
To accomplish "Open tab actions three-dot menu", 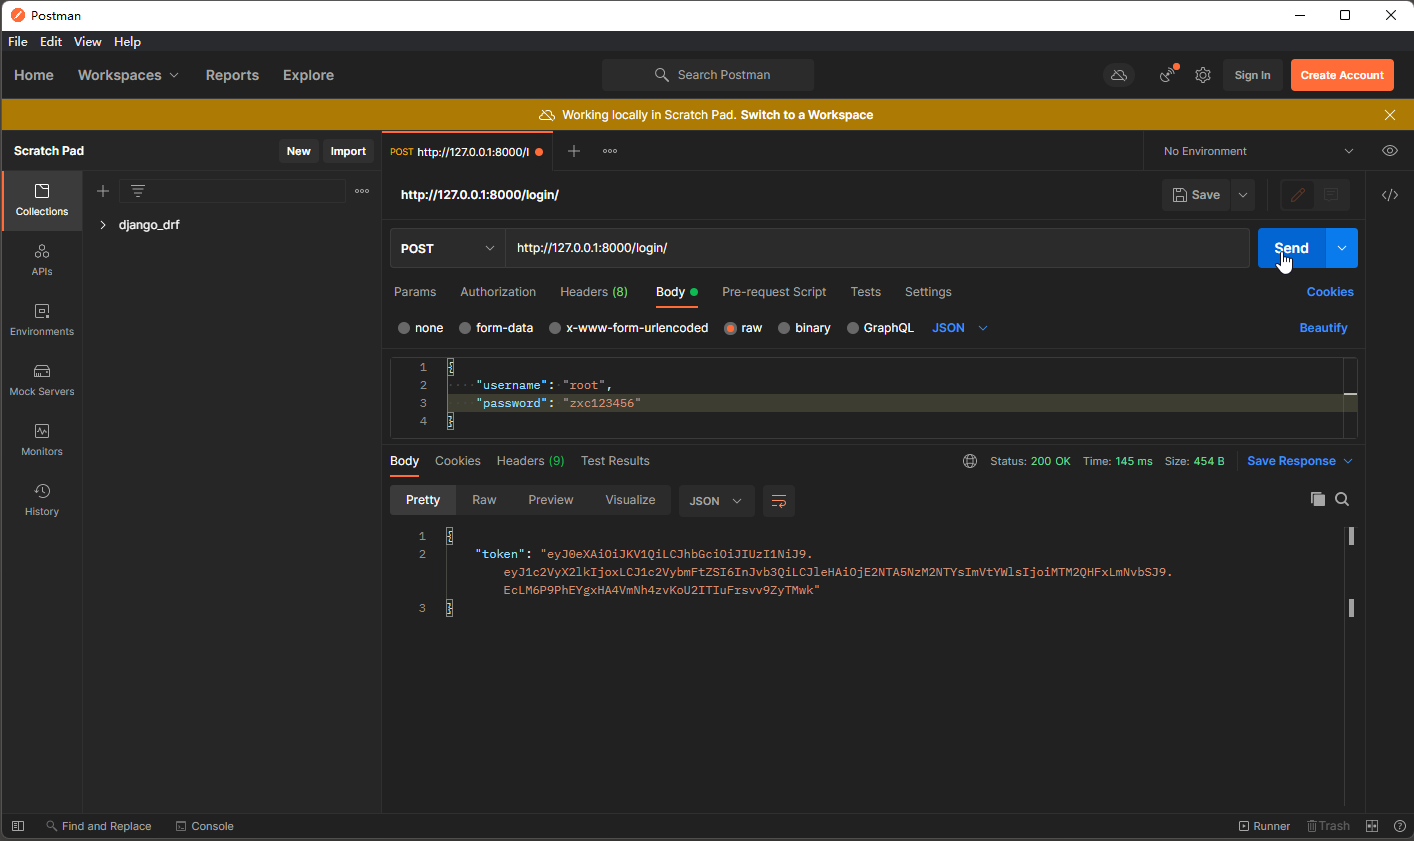I will [610, 151].
